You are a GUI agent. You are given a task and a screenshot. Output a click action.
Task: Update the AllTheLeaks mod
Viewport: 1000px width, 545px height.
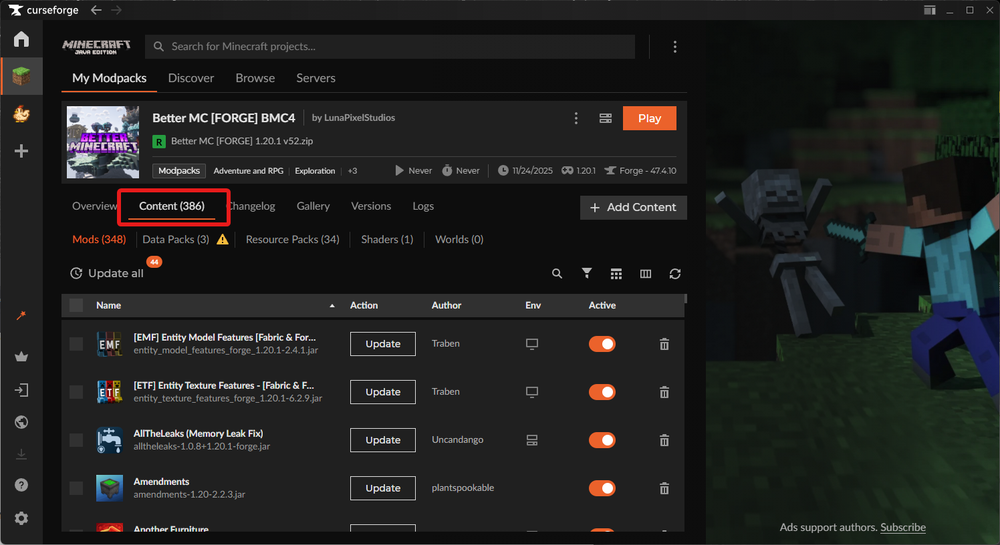[x=383, y=440]
